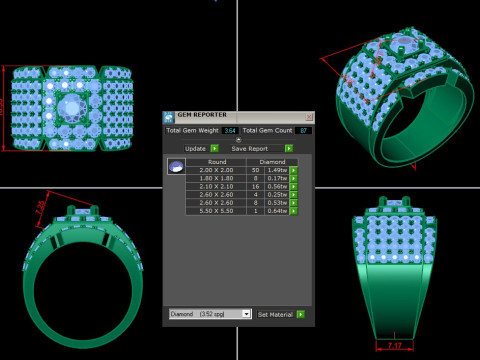The image size is (480, 360).
Task: Click the 1.49tw weight cell
Action: point(277,170)
